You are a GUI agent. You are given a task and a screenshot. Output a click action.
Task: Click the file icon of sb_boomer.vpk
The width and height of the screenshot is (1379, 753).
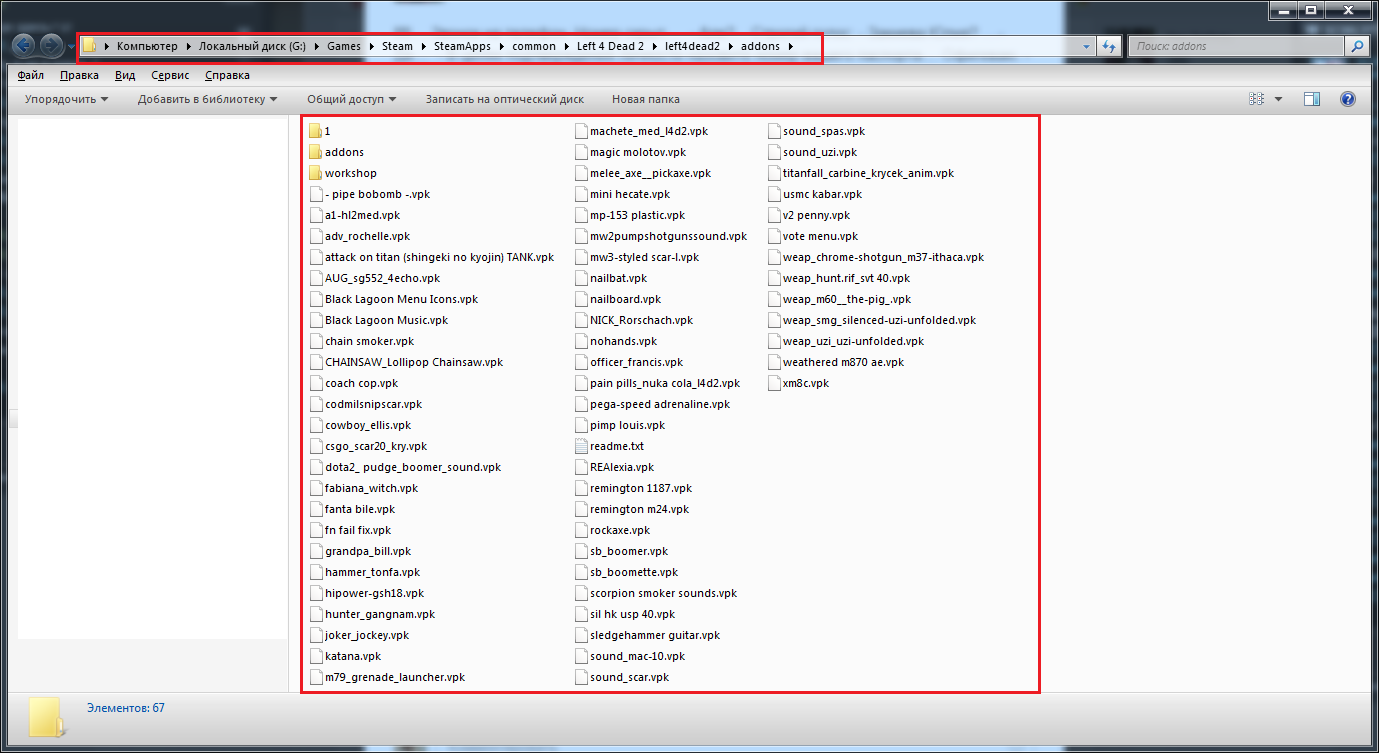pos(581,551)
